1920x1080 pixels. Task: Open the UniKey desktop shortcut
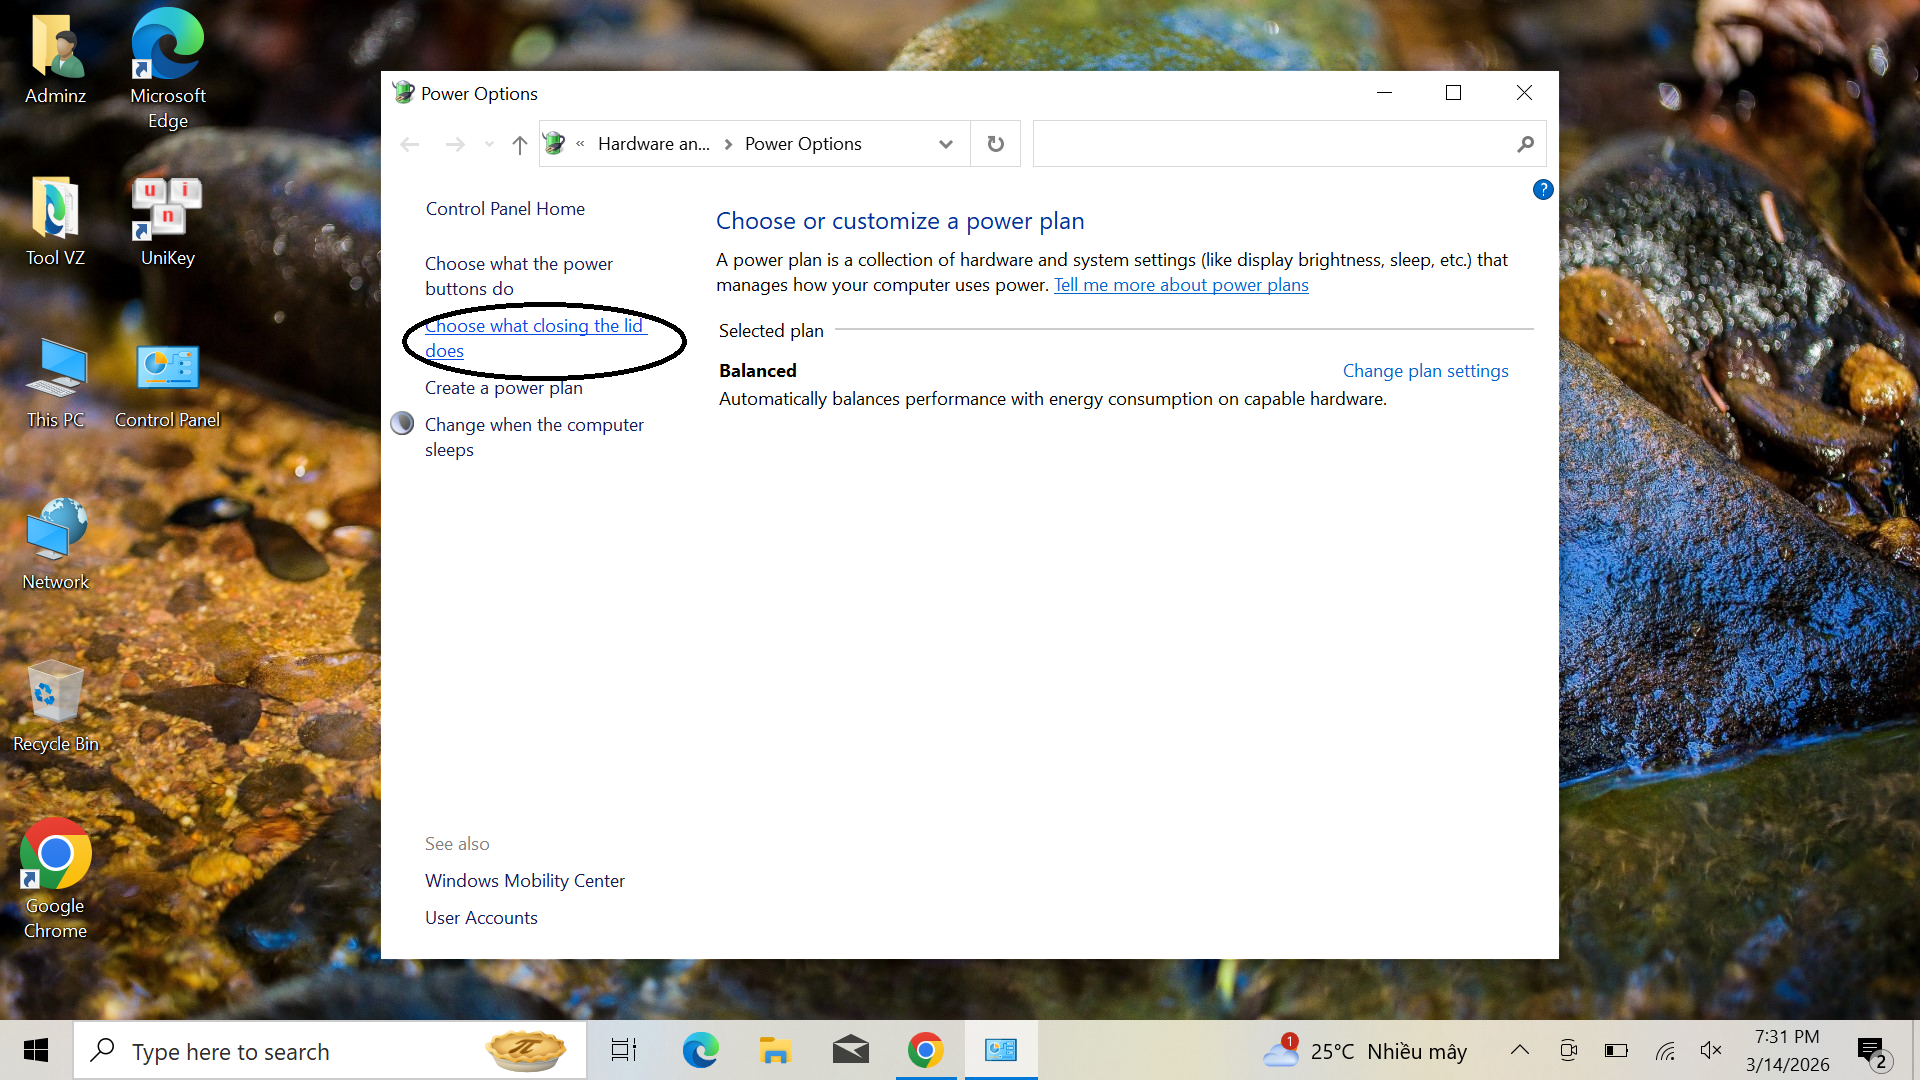click(167, 222)
